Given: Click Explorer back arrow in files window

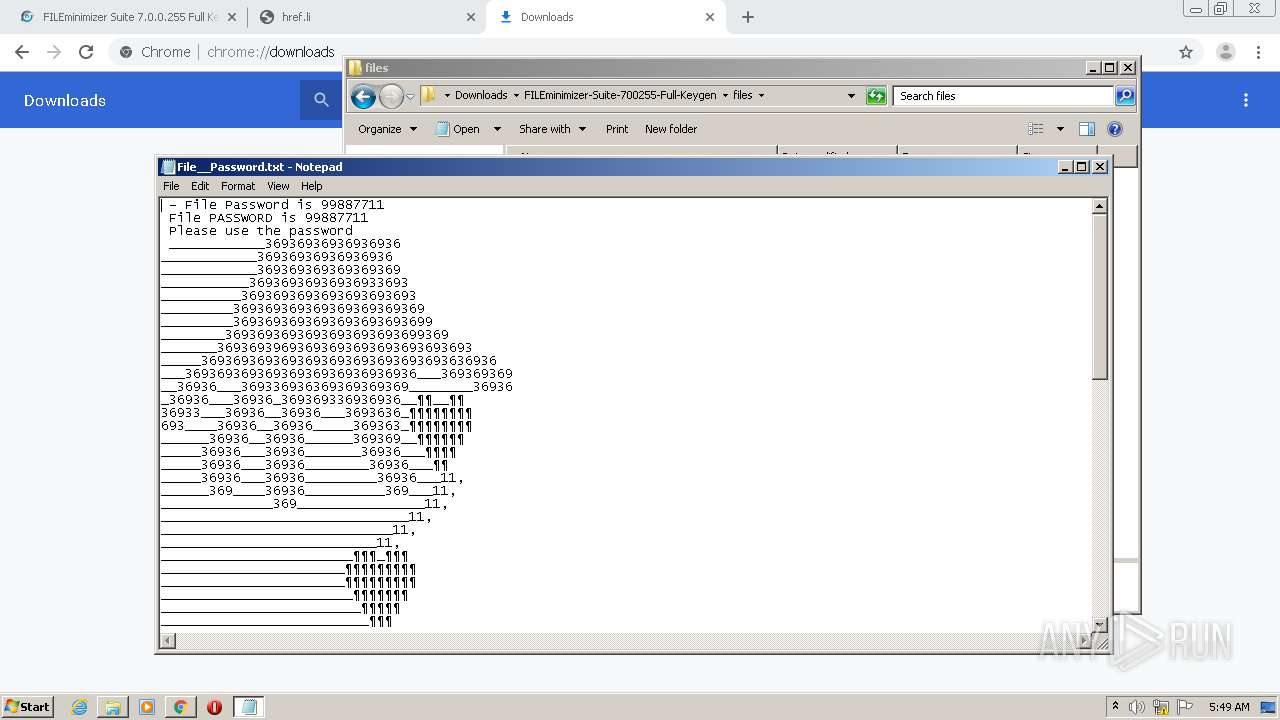Looking at the screenshot, I should point(363,96).
